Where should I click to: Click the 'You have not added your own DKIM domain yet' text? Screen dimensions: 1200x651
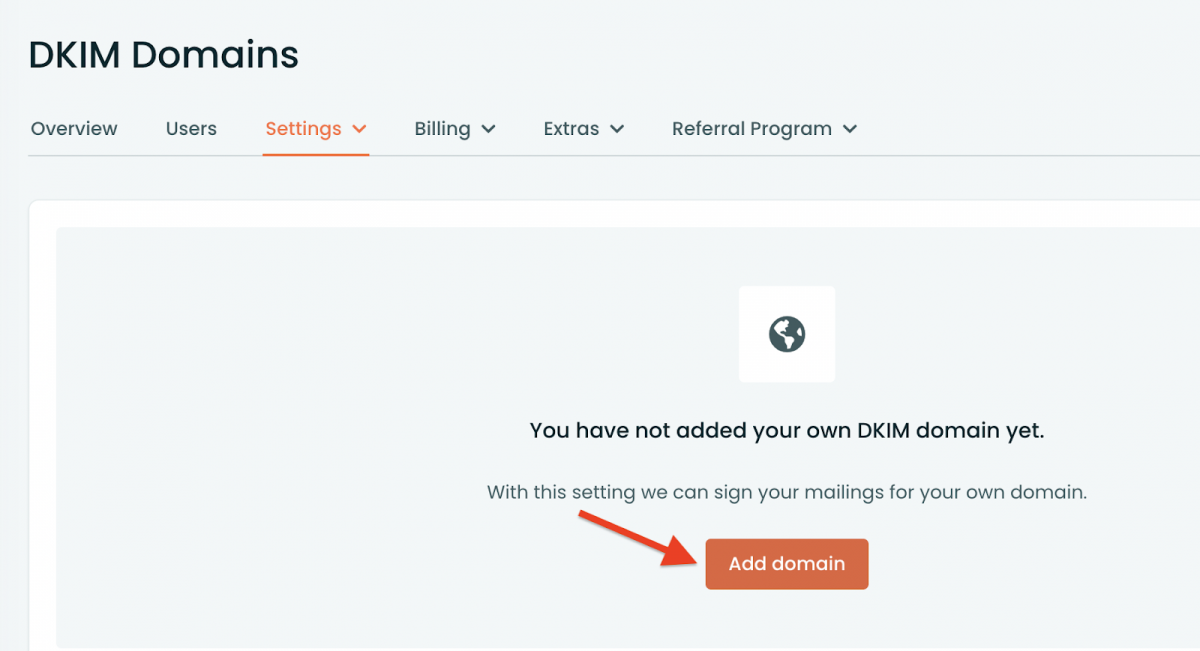click(x=786, y=430)
